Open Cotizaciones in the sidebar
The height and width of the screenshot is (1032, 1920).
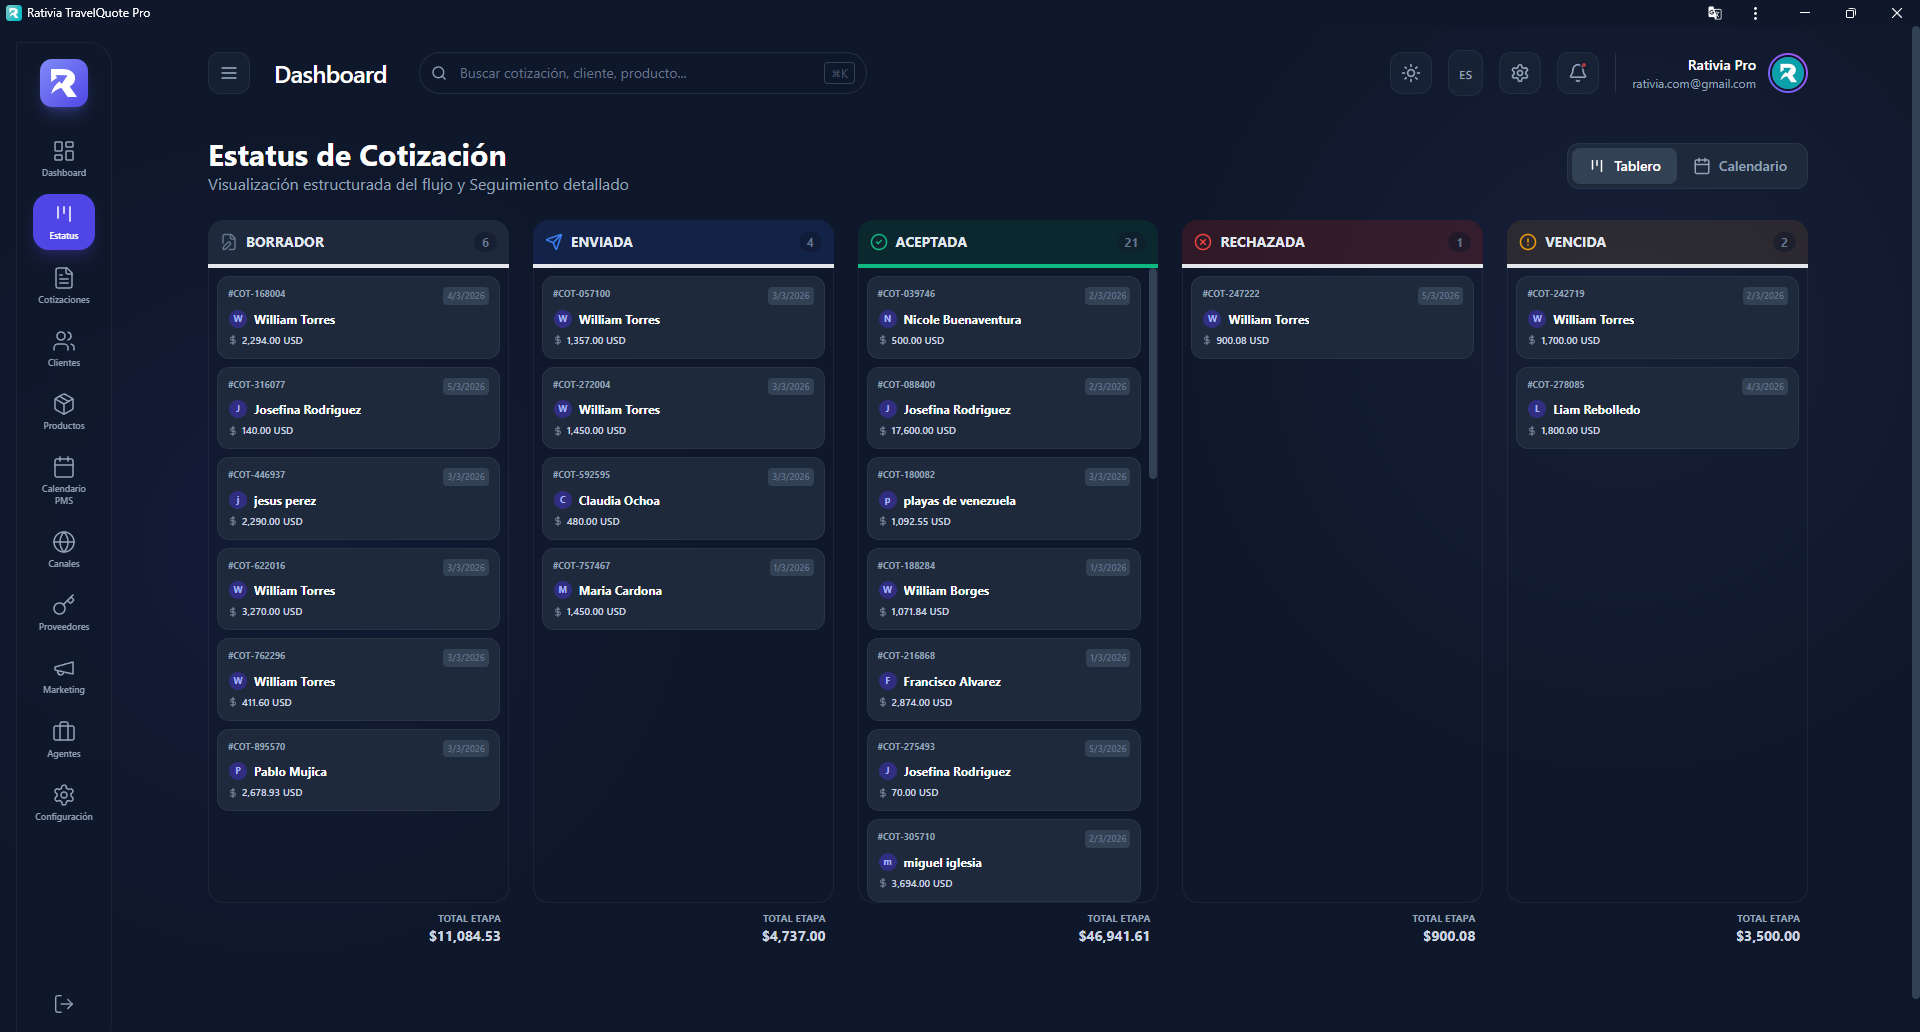(x=64, y=285)
